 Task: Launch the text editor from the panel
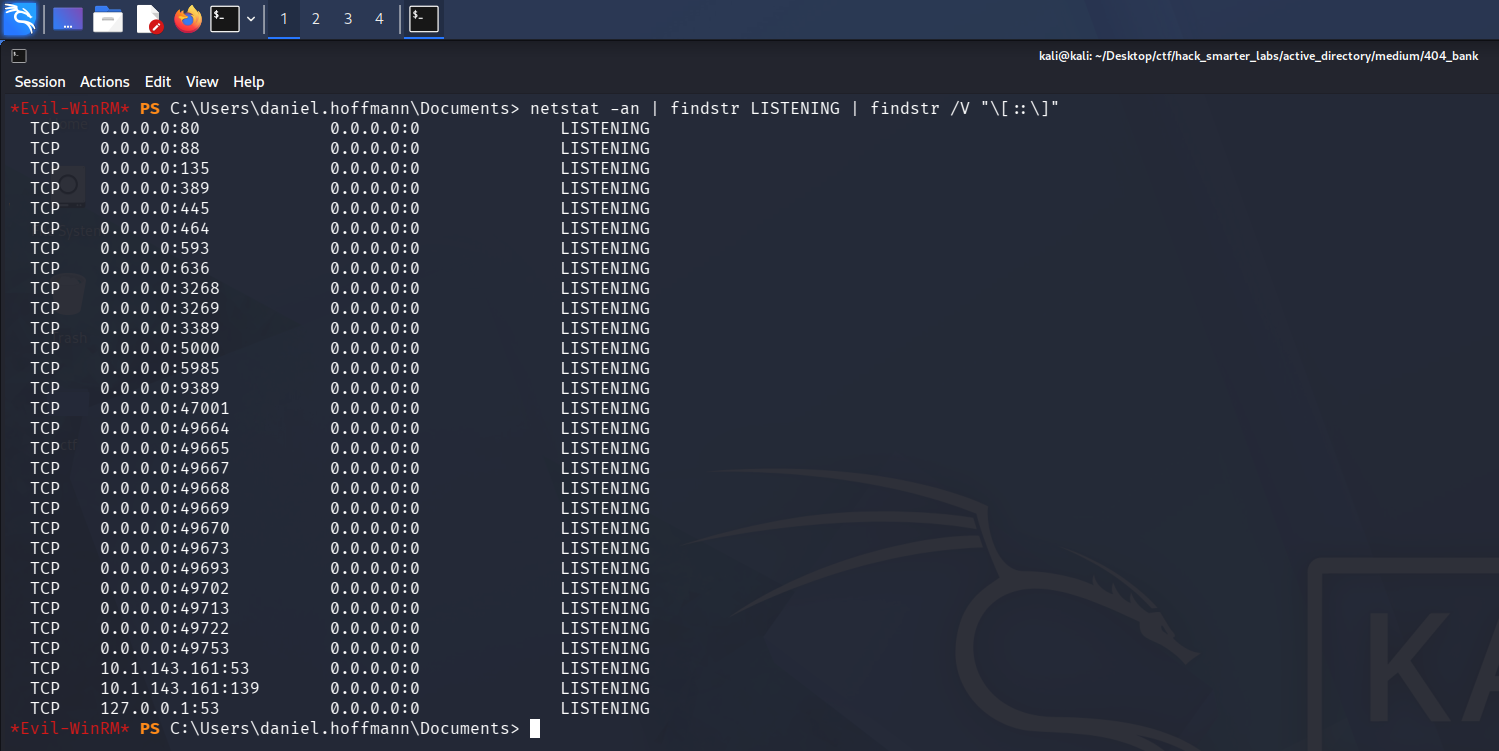148,18
